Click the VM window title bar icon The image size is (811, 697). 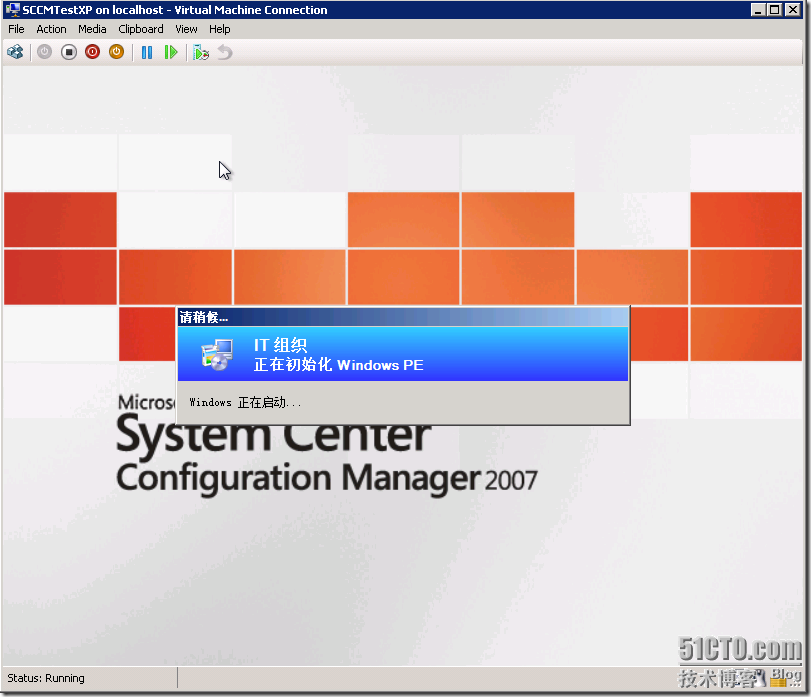pos(12,9)
